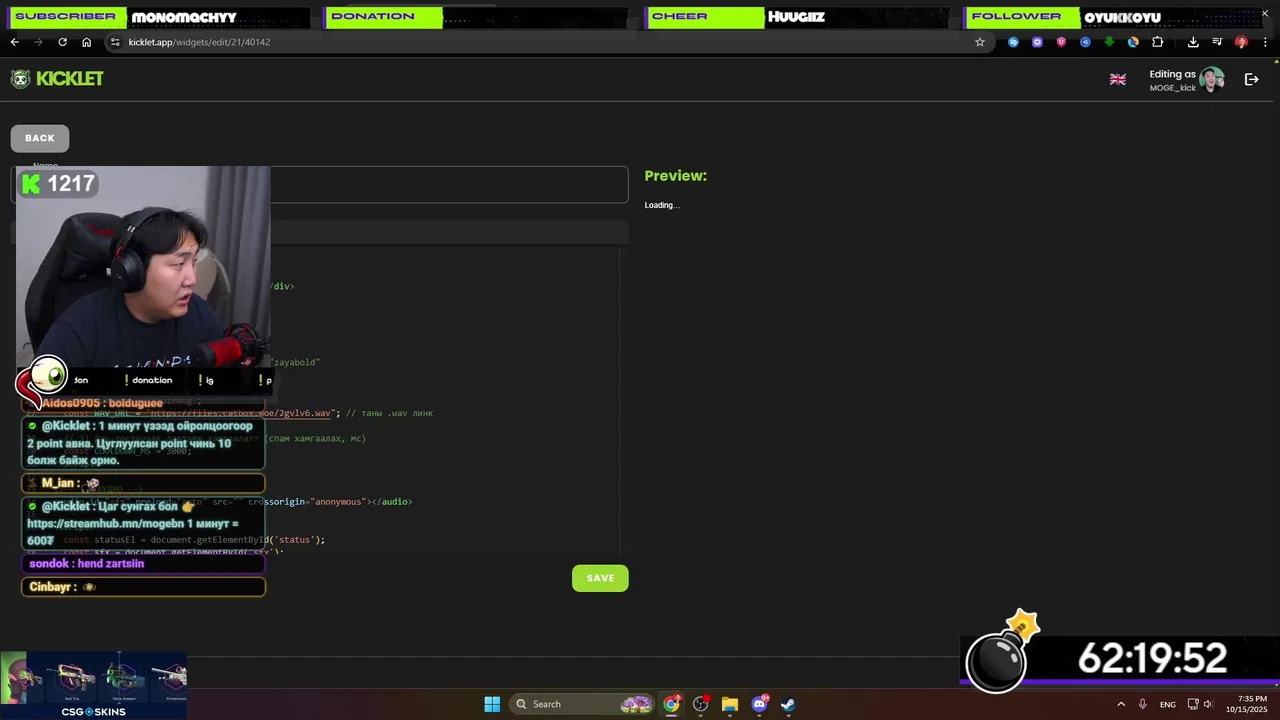Click the BACK button
This screenshot has height=720, width=1280.
click(x=40, y=138)
